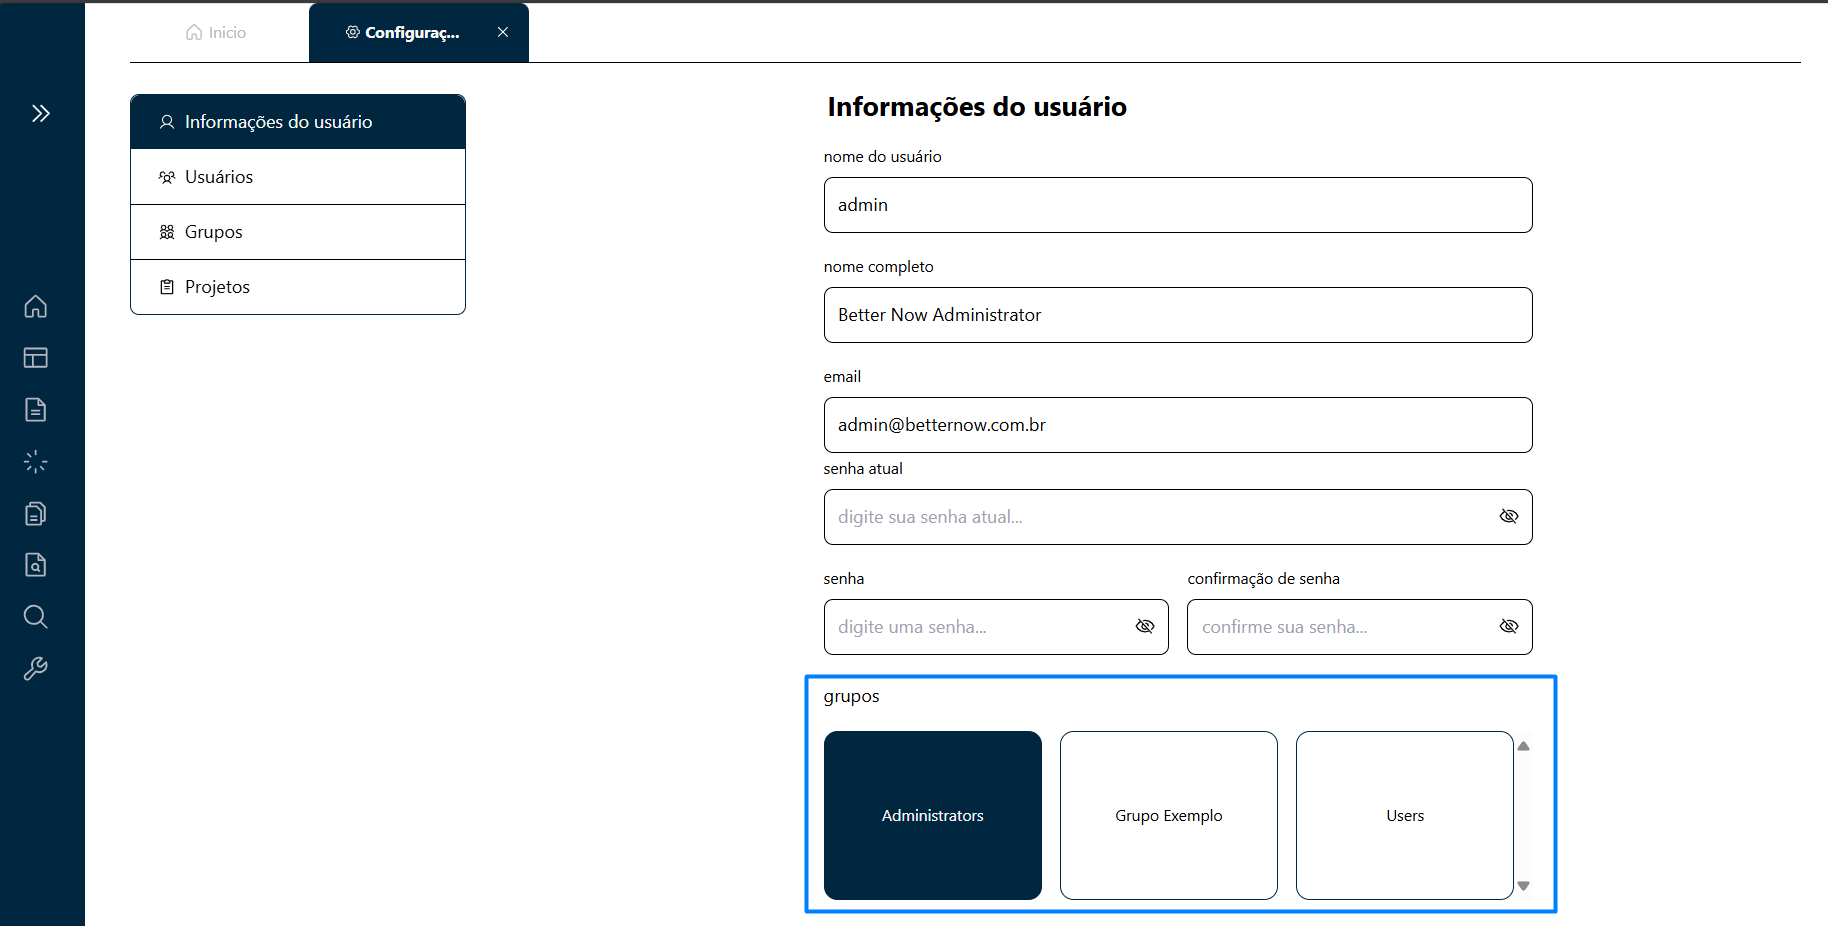This screenshot has width=1828, height=926.
Task: Click the nome completo input field
Action: click(x=1177, y=315)
